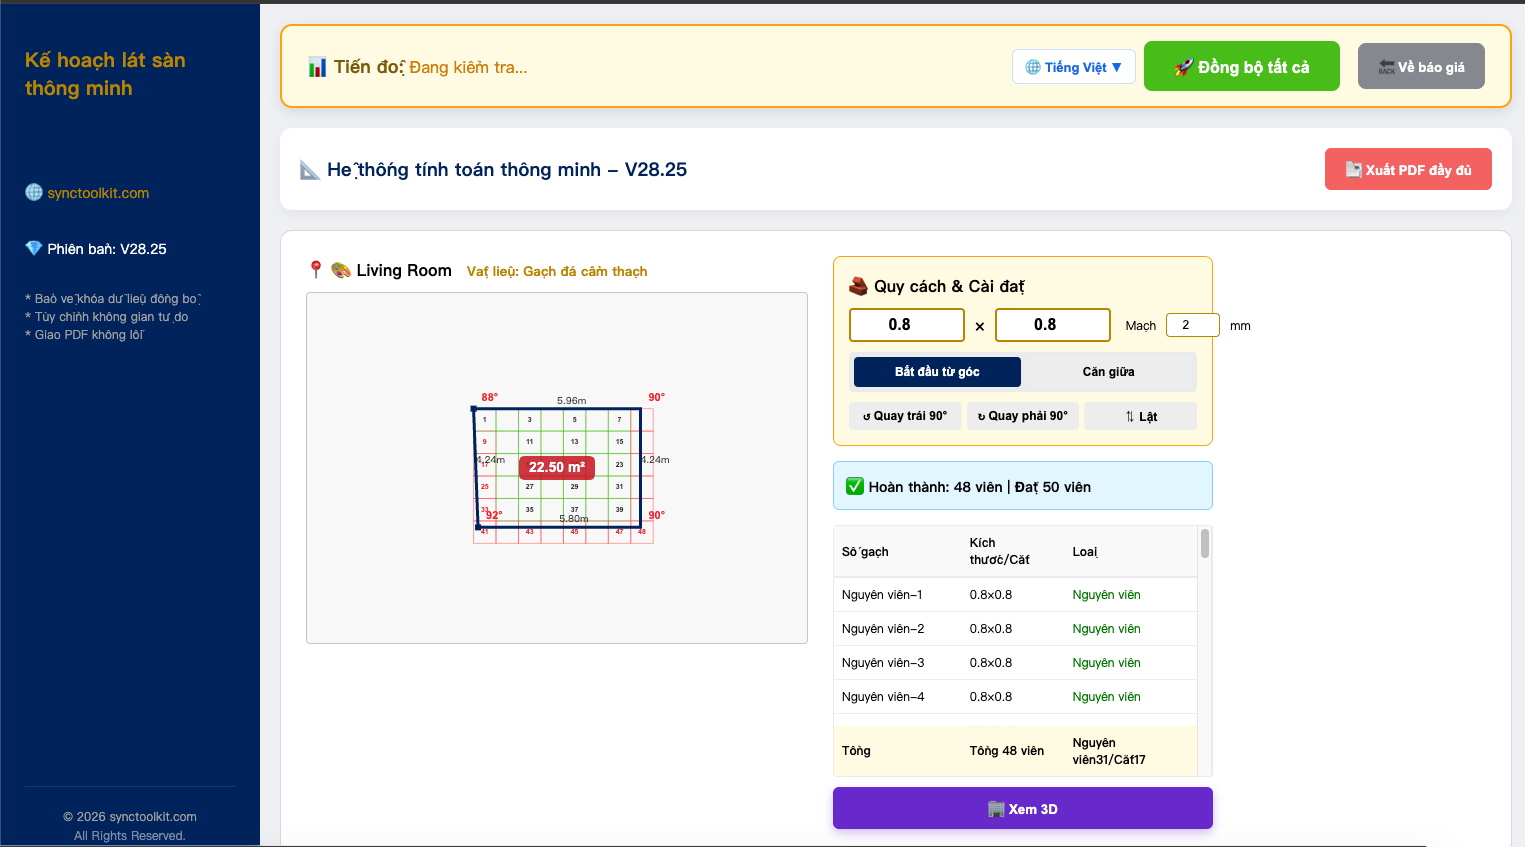Click the globe icon beside synctoolkit.com

coord(34,192)
